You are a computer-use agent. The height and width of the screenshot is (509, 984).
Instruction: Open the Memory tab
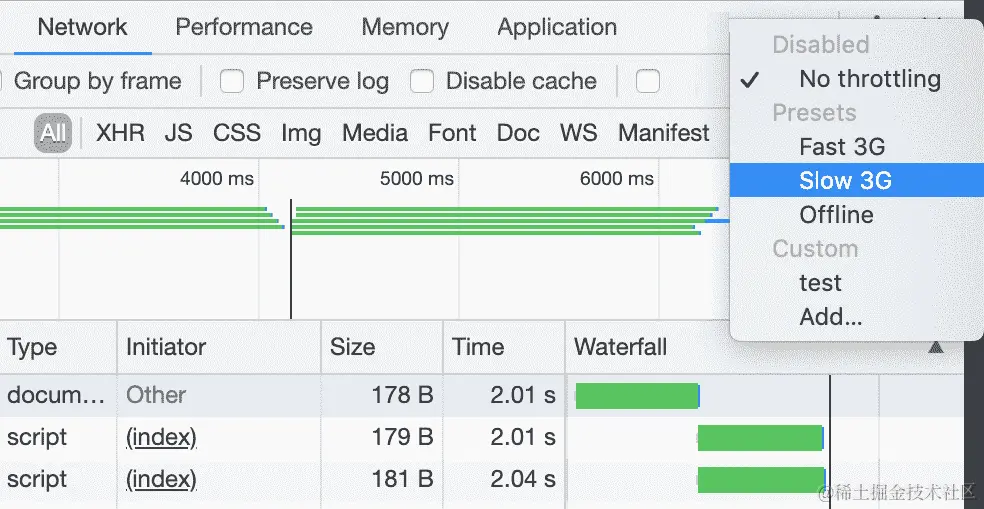(405, 27)
